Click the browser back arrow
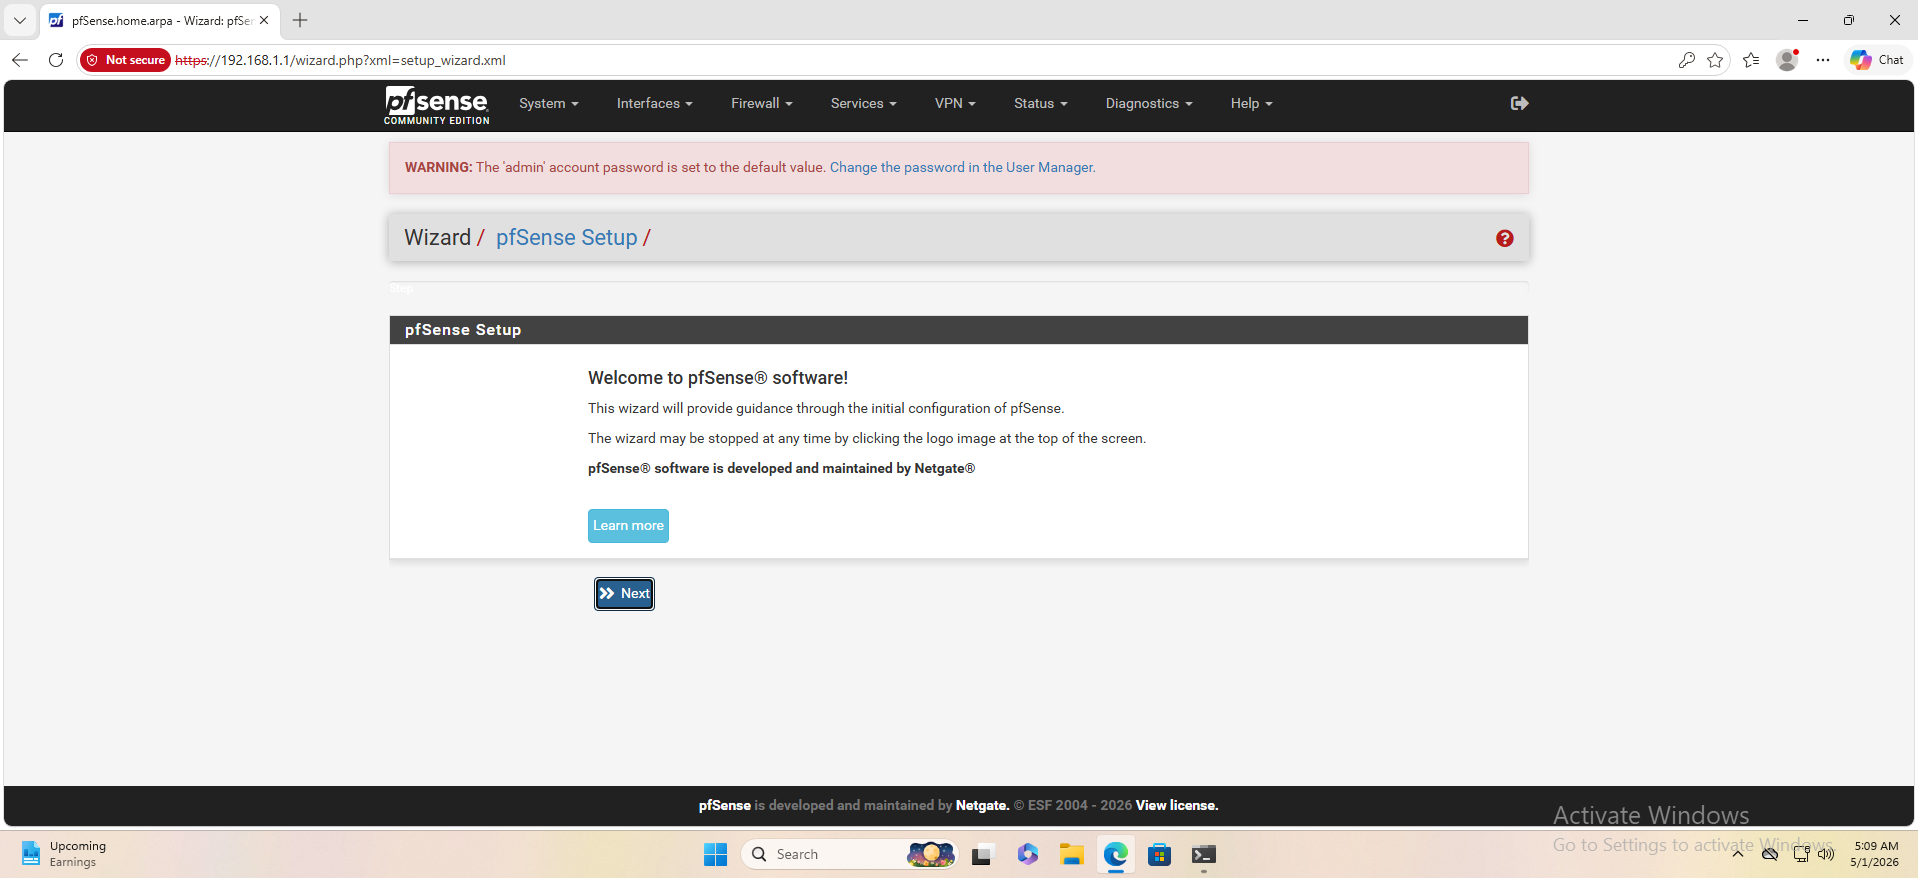Viewport: 1918px width, 878px height. (x=20, y=60)
